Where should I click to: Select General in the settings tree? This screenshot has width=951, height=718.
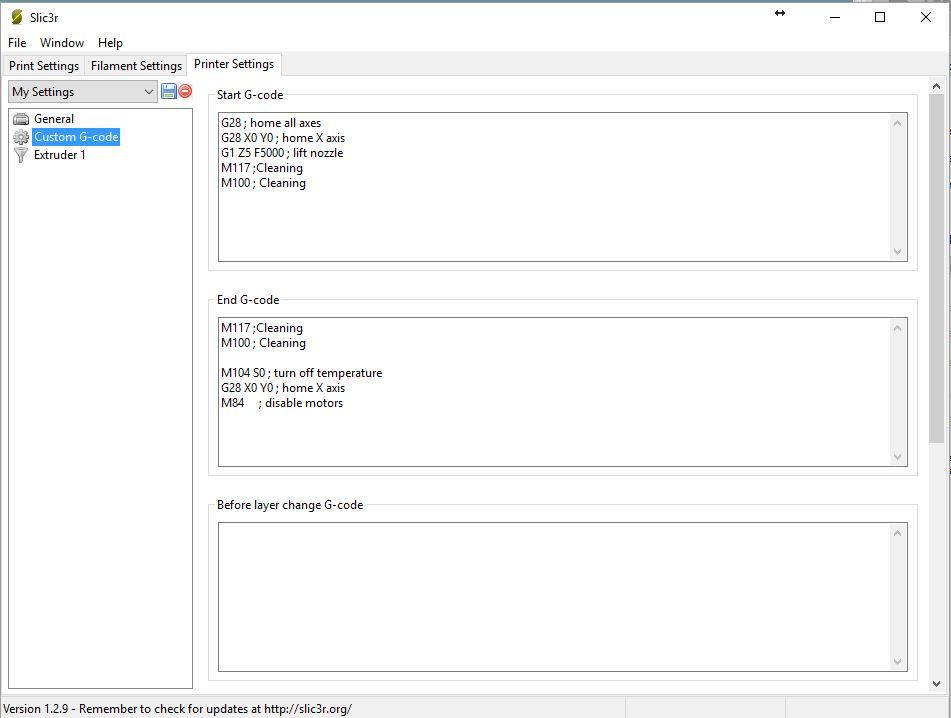[54, 119]
